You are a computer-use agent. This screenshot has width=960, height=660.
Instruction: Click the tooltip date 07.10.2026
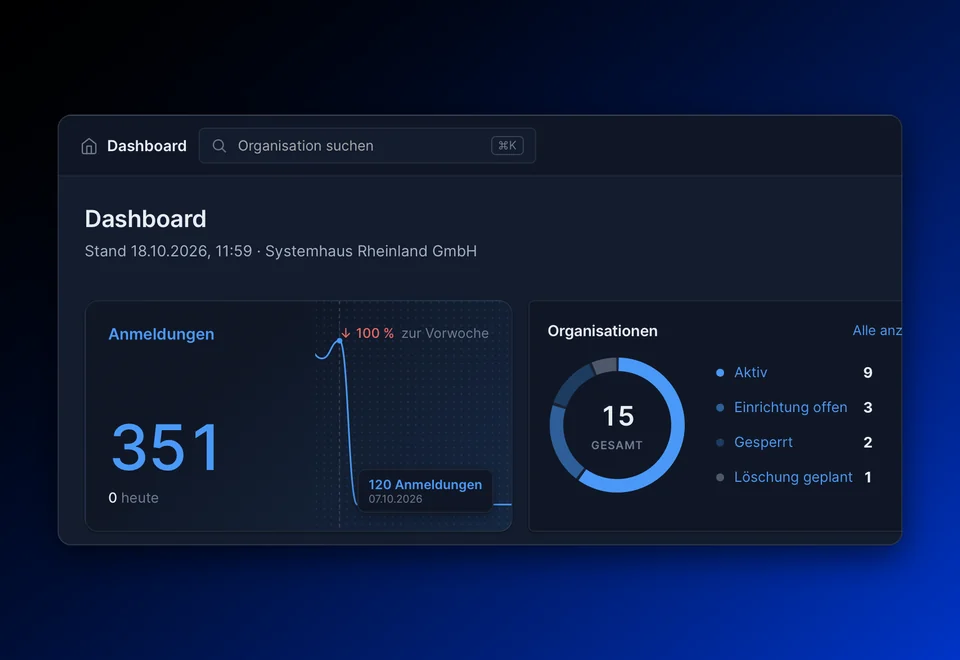point(396,499)
